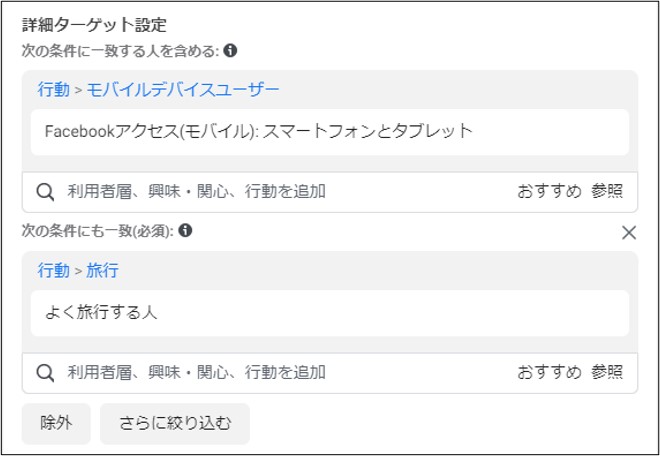Open the 行動 link above モバイルデバイスユーザー
This screenshot has width=660, height=456.
pos(53,89)
